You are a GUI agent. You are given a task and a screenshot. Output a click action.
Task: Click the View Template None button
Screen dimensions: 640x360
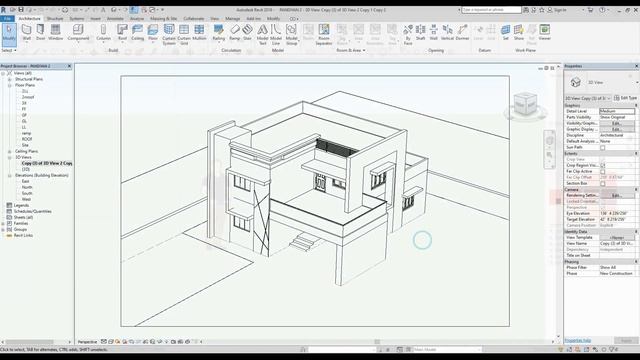[617, 238]
